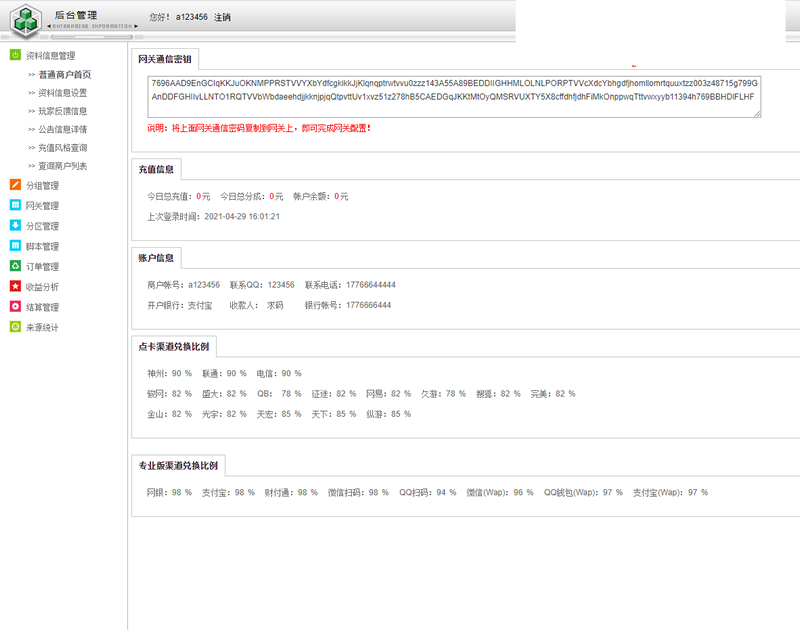800x630 pixels.
Task: Expand the 分组管理 sidebar section
Action: point(43,186)
